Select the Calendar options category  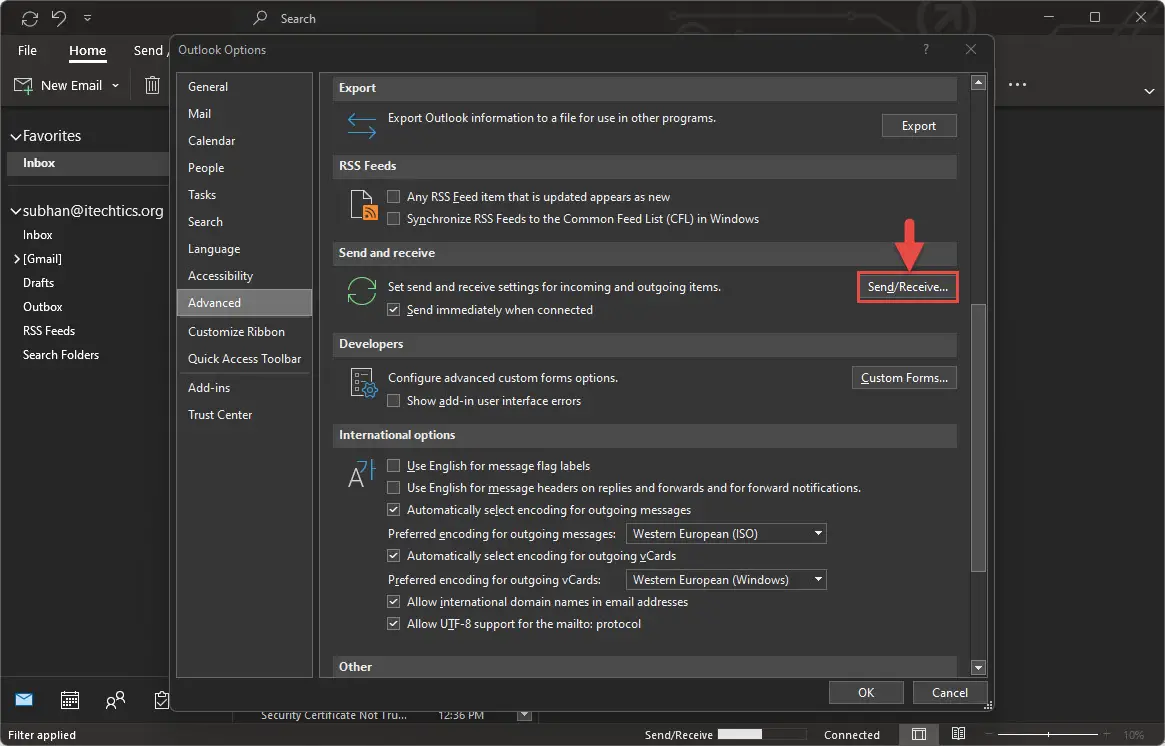point(244,140)
